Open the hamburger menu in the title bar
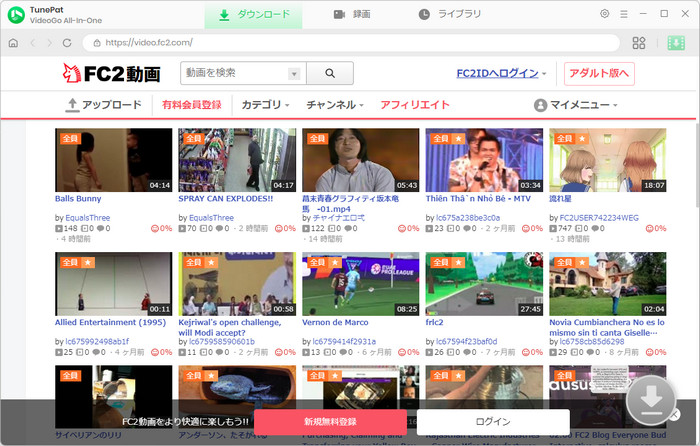Image resolution: width=700 pixels, height=446 pixels. tap(624, 14)
